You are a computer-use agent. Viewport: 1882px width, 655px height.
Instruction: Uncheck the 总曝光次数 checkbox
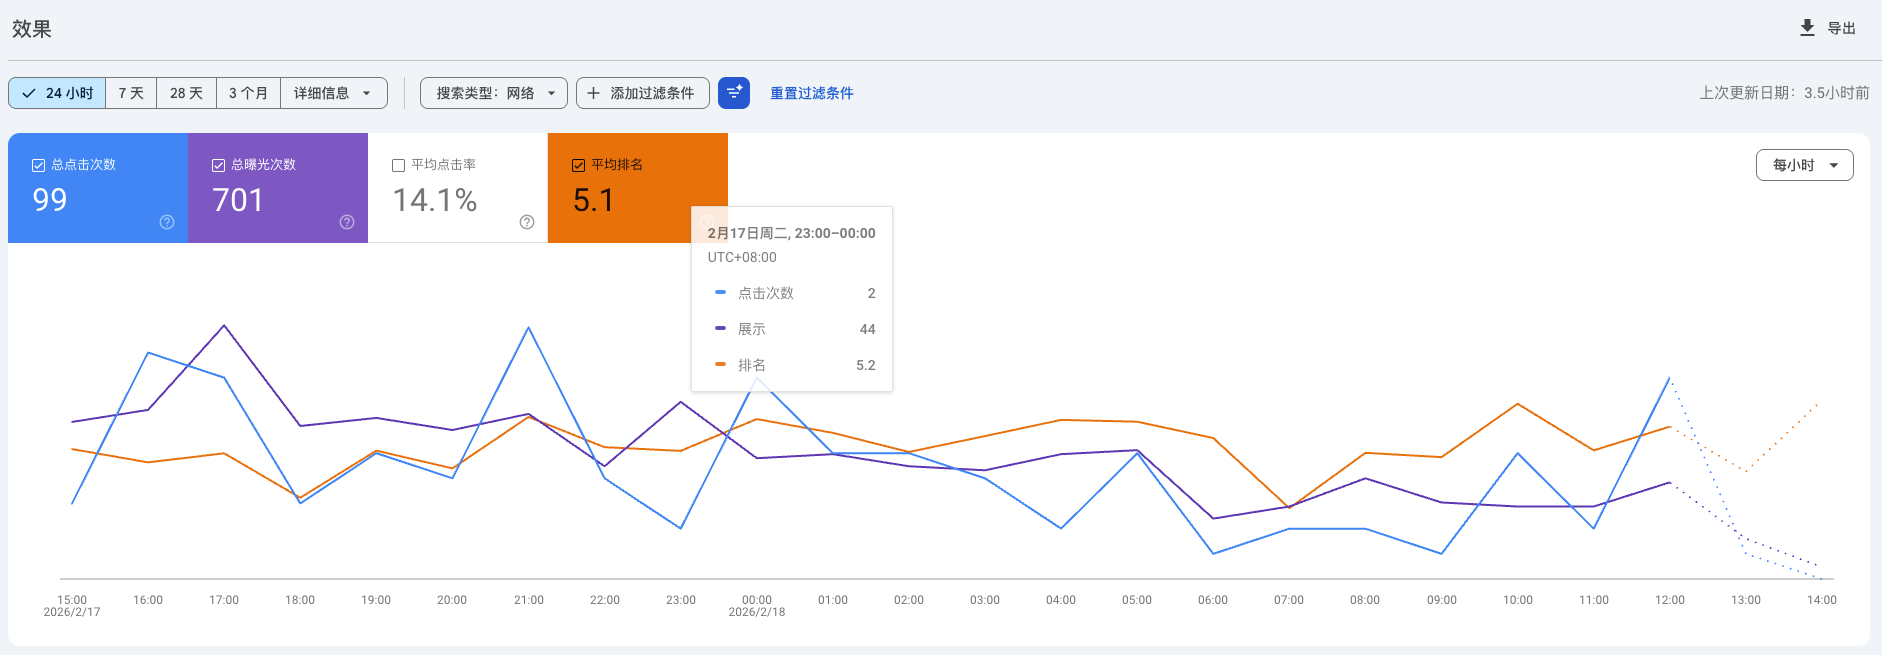tap(218, 165)
